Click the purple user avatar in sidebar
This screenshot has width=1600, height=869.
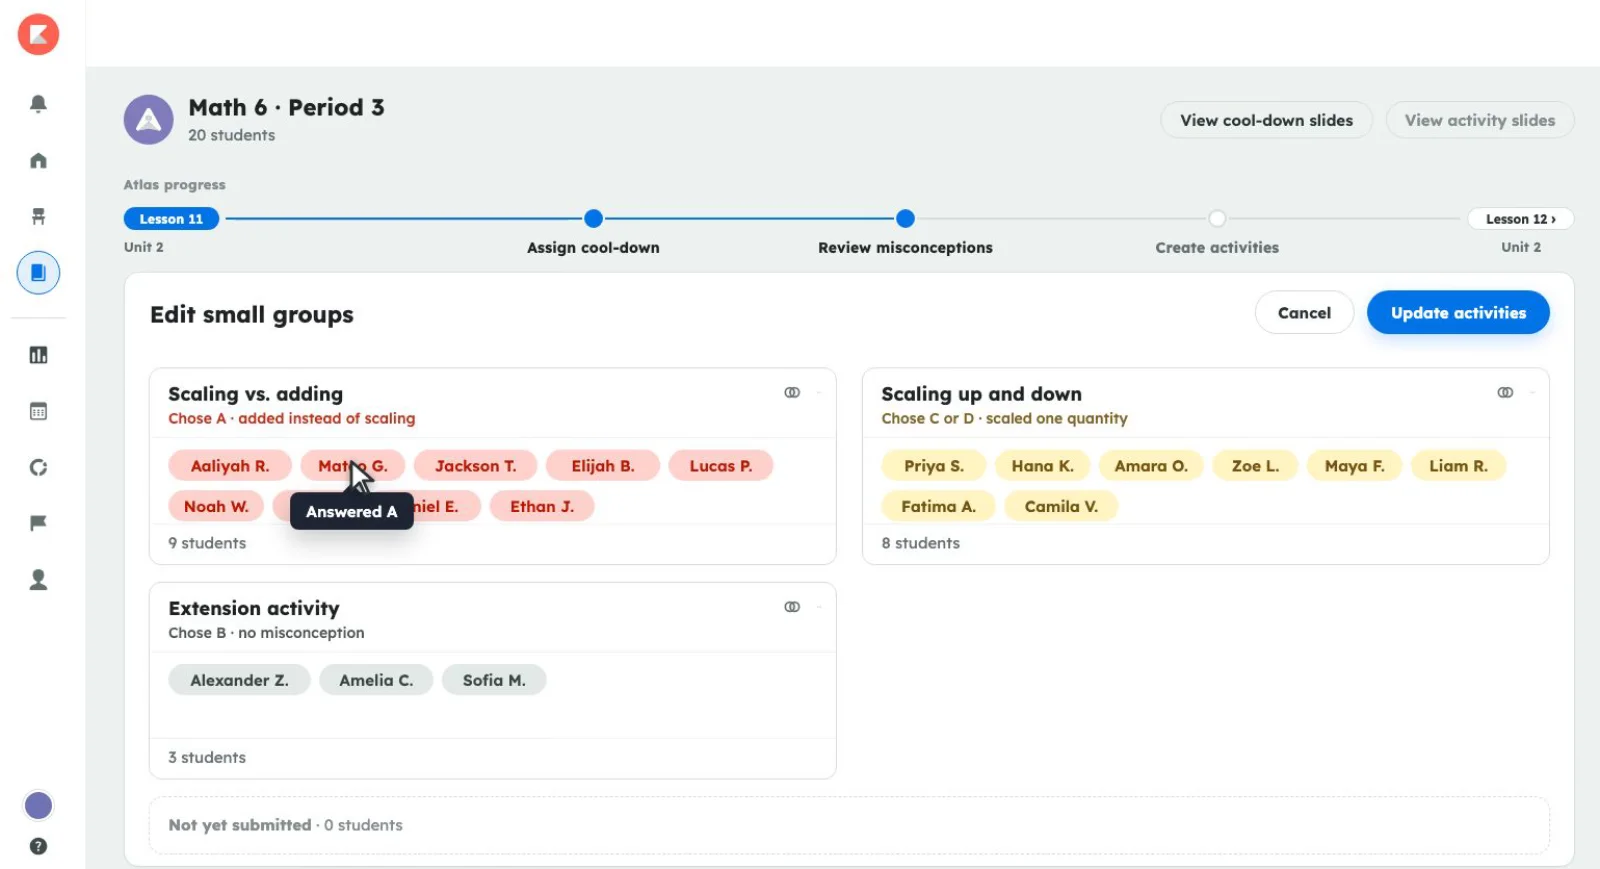tap(38, 805)
